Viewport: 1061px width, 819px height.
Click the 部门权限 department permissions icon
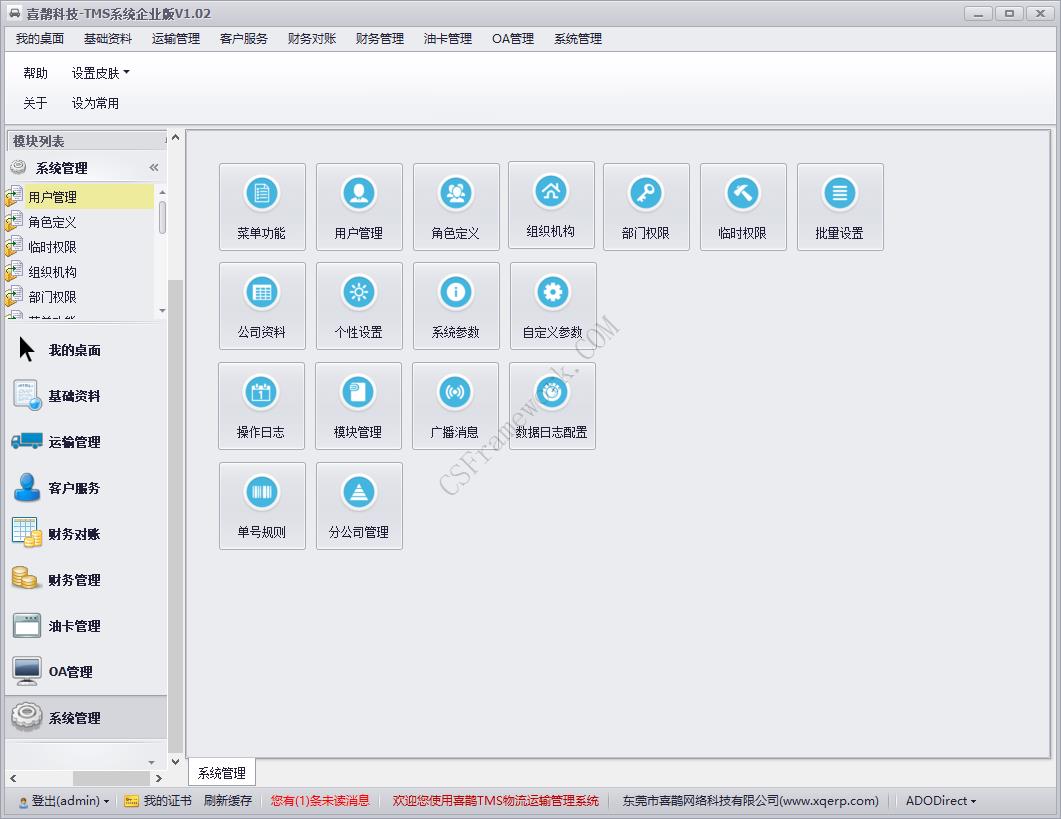pos(646,206)
